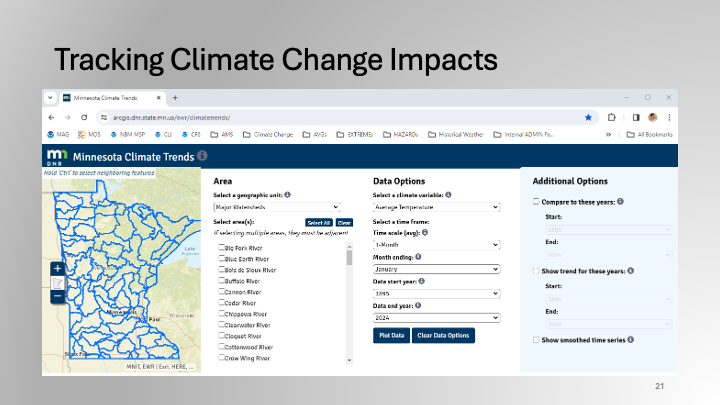Image resolution: width=720 pixels, height=405 pixels.
Task: Click the browser forward arrow
Action: 68,118
